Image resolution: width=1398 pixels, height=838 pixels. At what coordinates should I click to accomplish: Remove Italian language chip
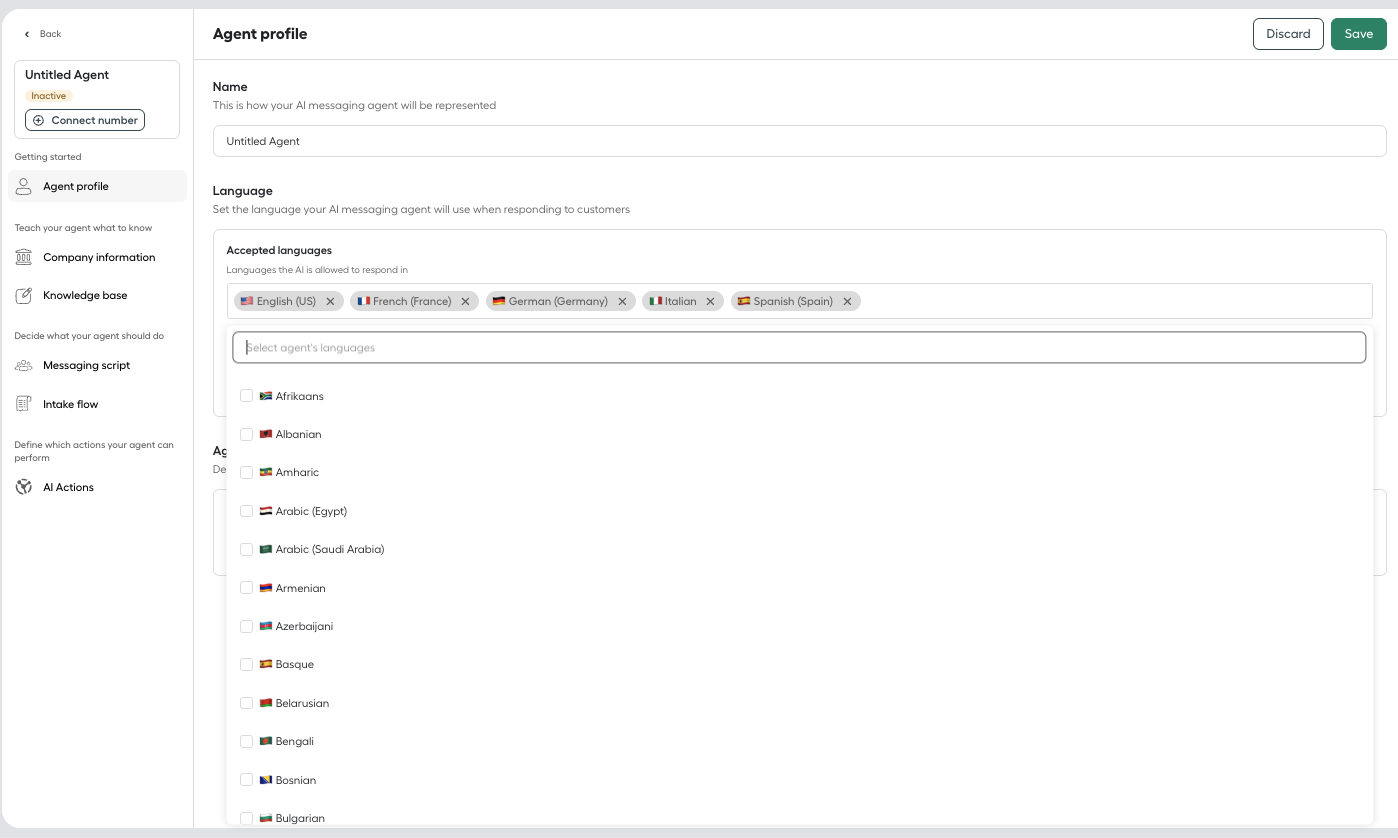(710, 301)
